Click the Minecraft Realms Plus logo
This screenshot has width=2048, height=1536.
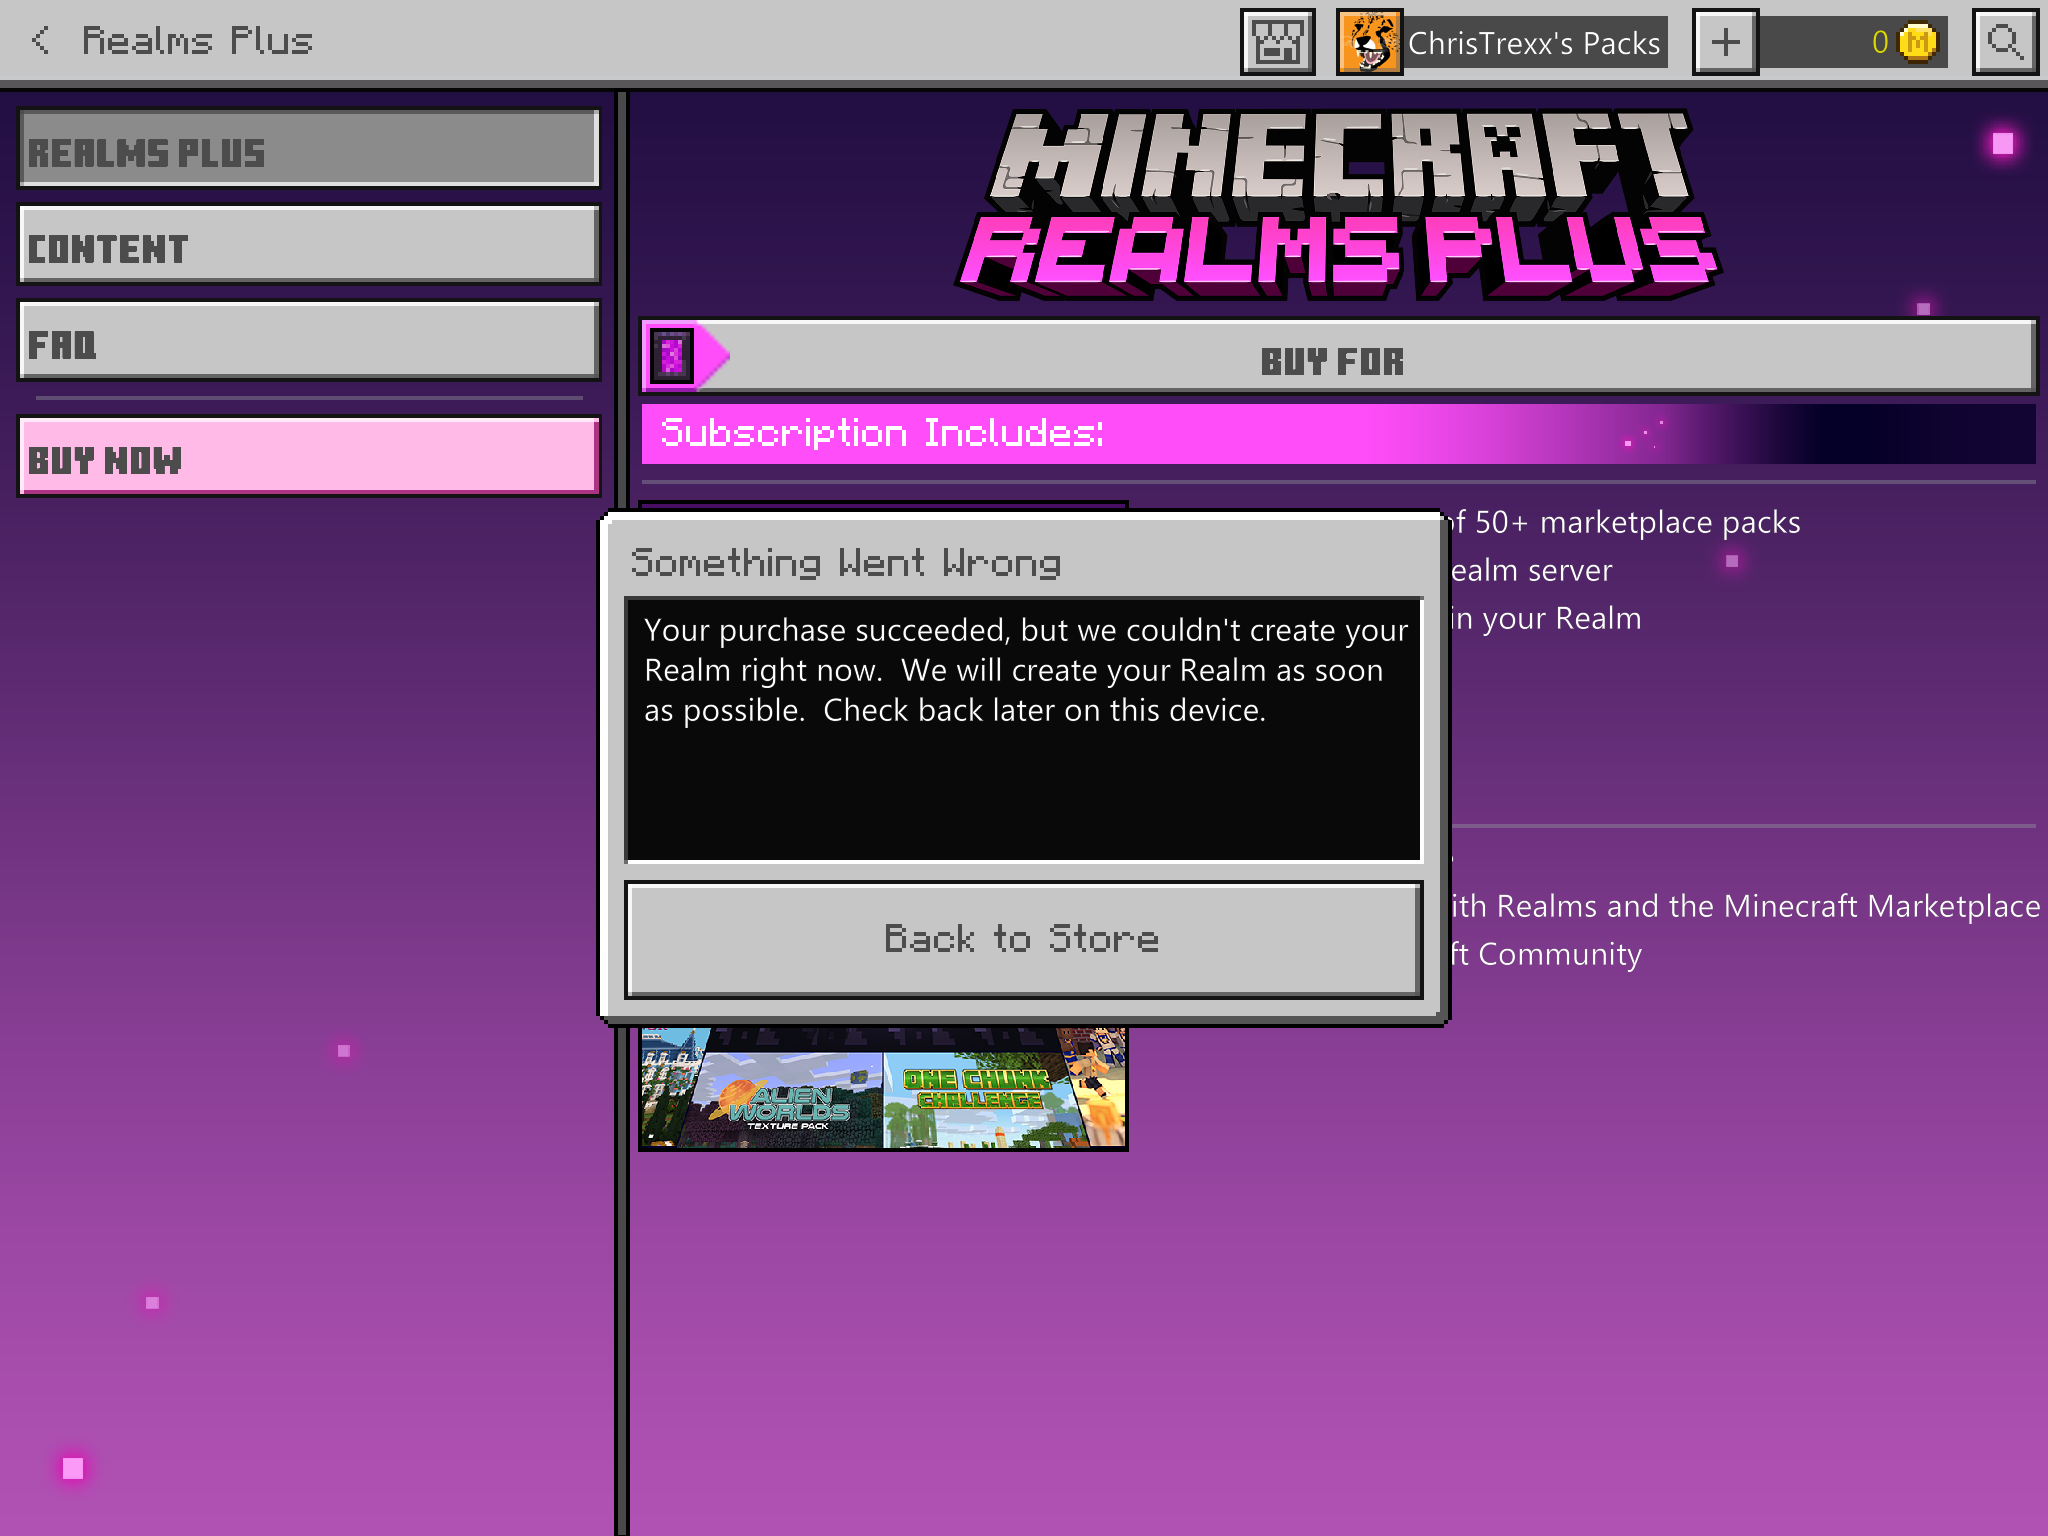pyautogui.click(x=1337, y=205)
